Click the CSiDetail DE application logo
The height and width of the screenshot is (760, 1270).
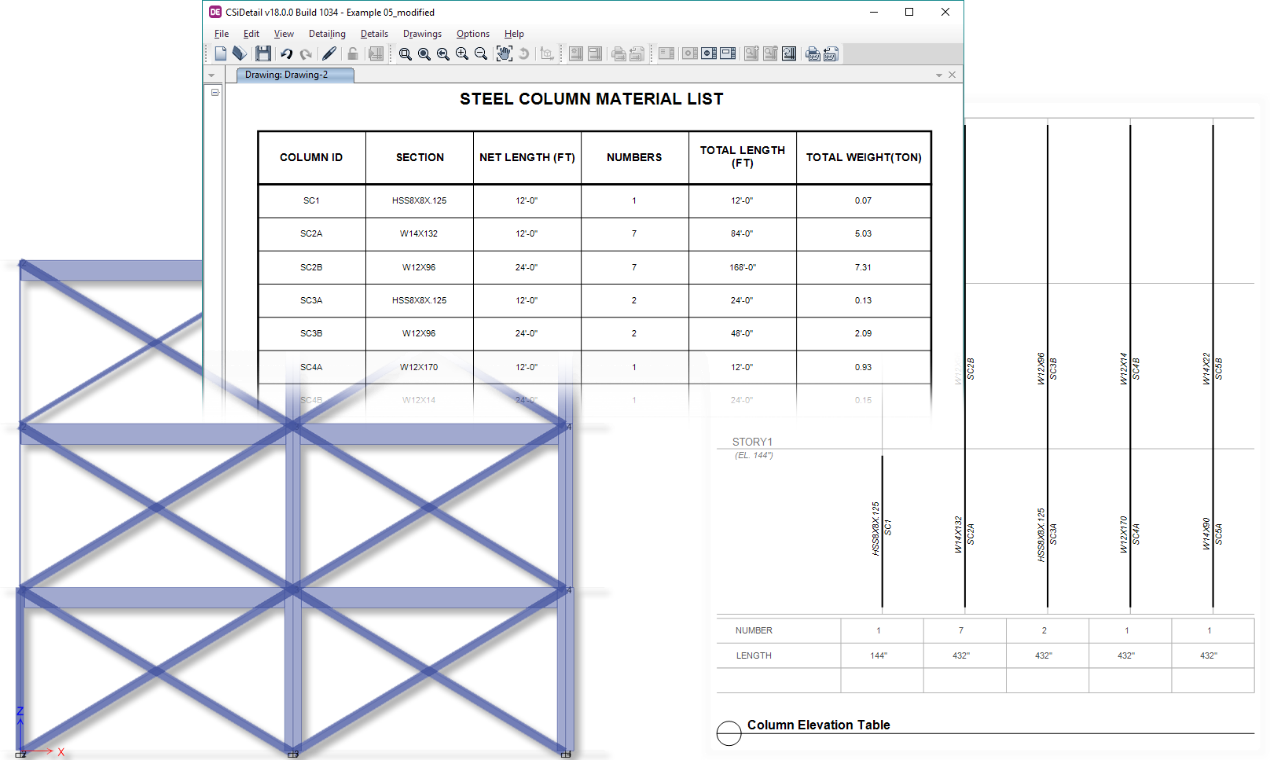pyautogui.click(x=216, y=12)
